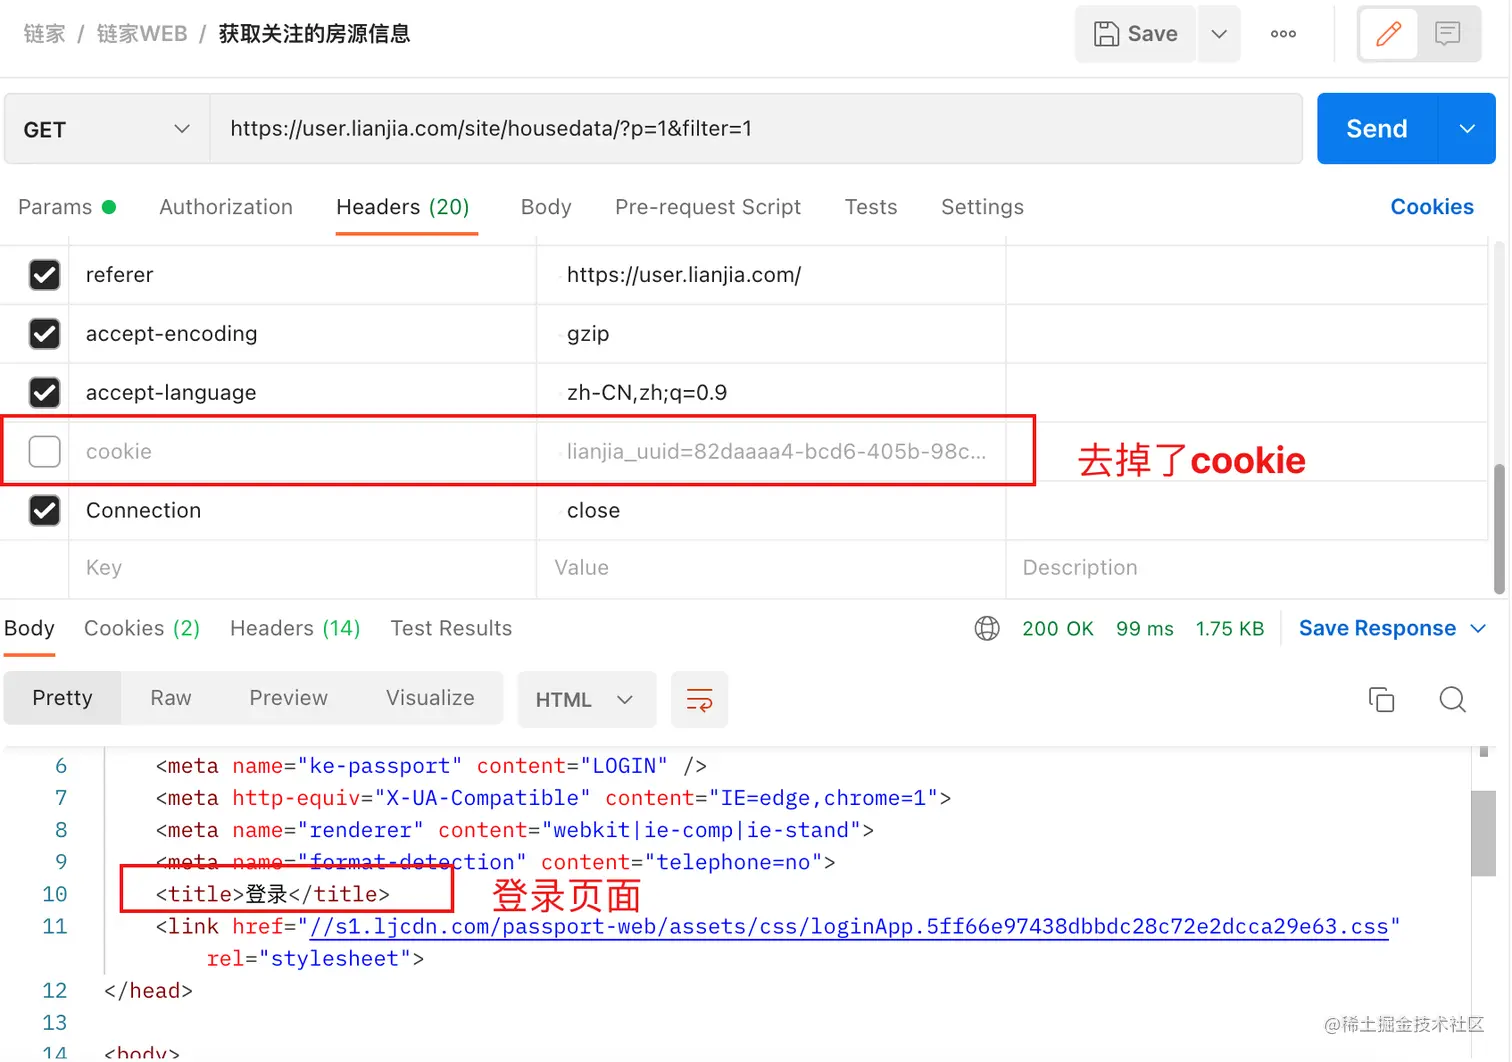The image size is (1512, 1062).
Task: Open the Headers (20) request tab
Action: point(403,207)
